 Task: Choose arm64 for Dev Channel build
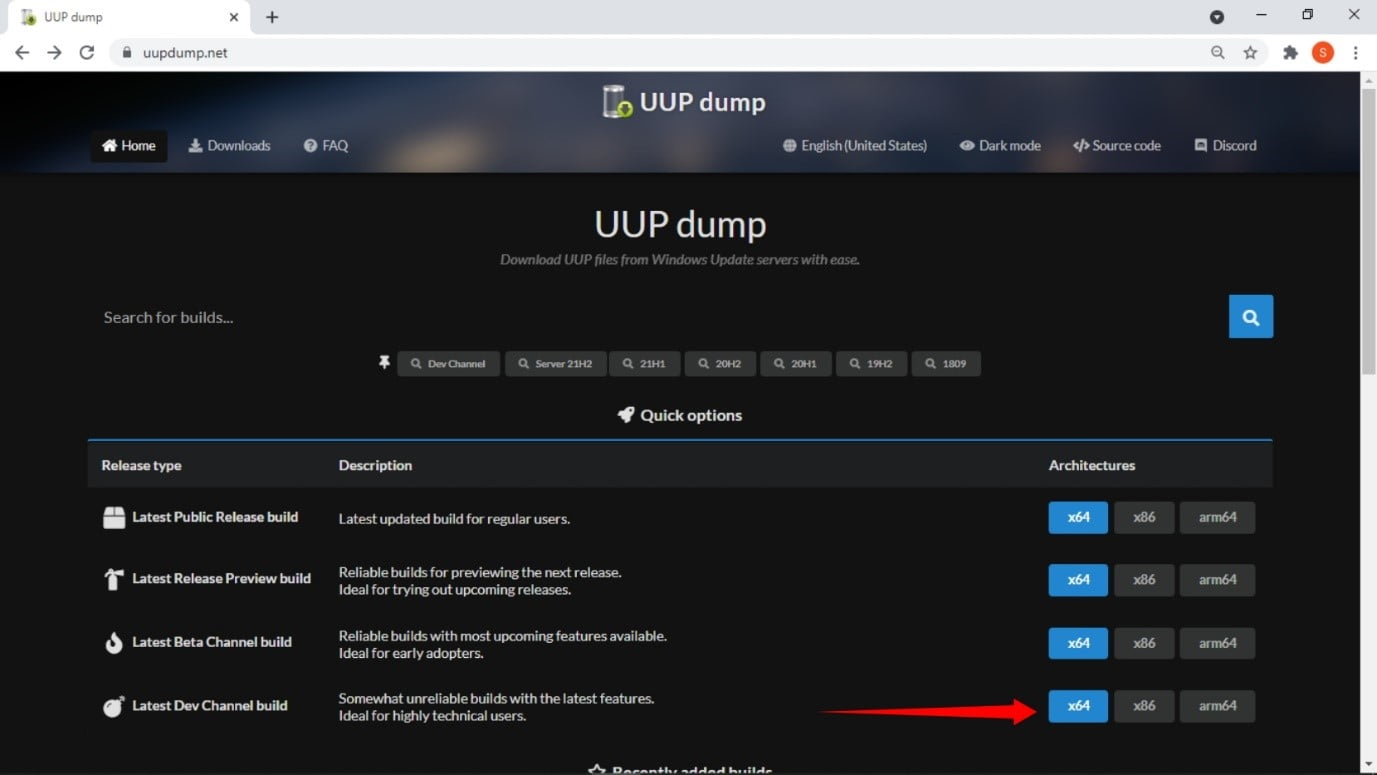1217,706
